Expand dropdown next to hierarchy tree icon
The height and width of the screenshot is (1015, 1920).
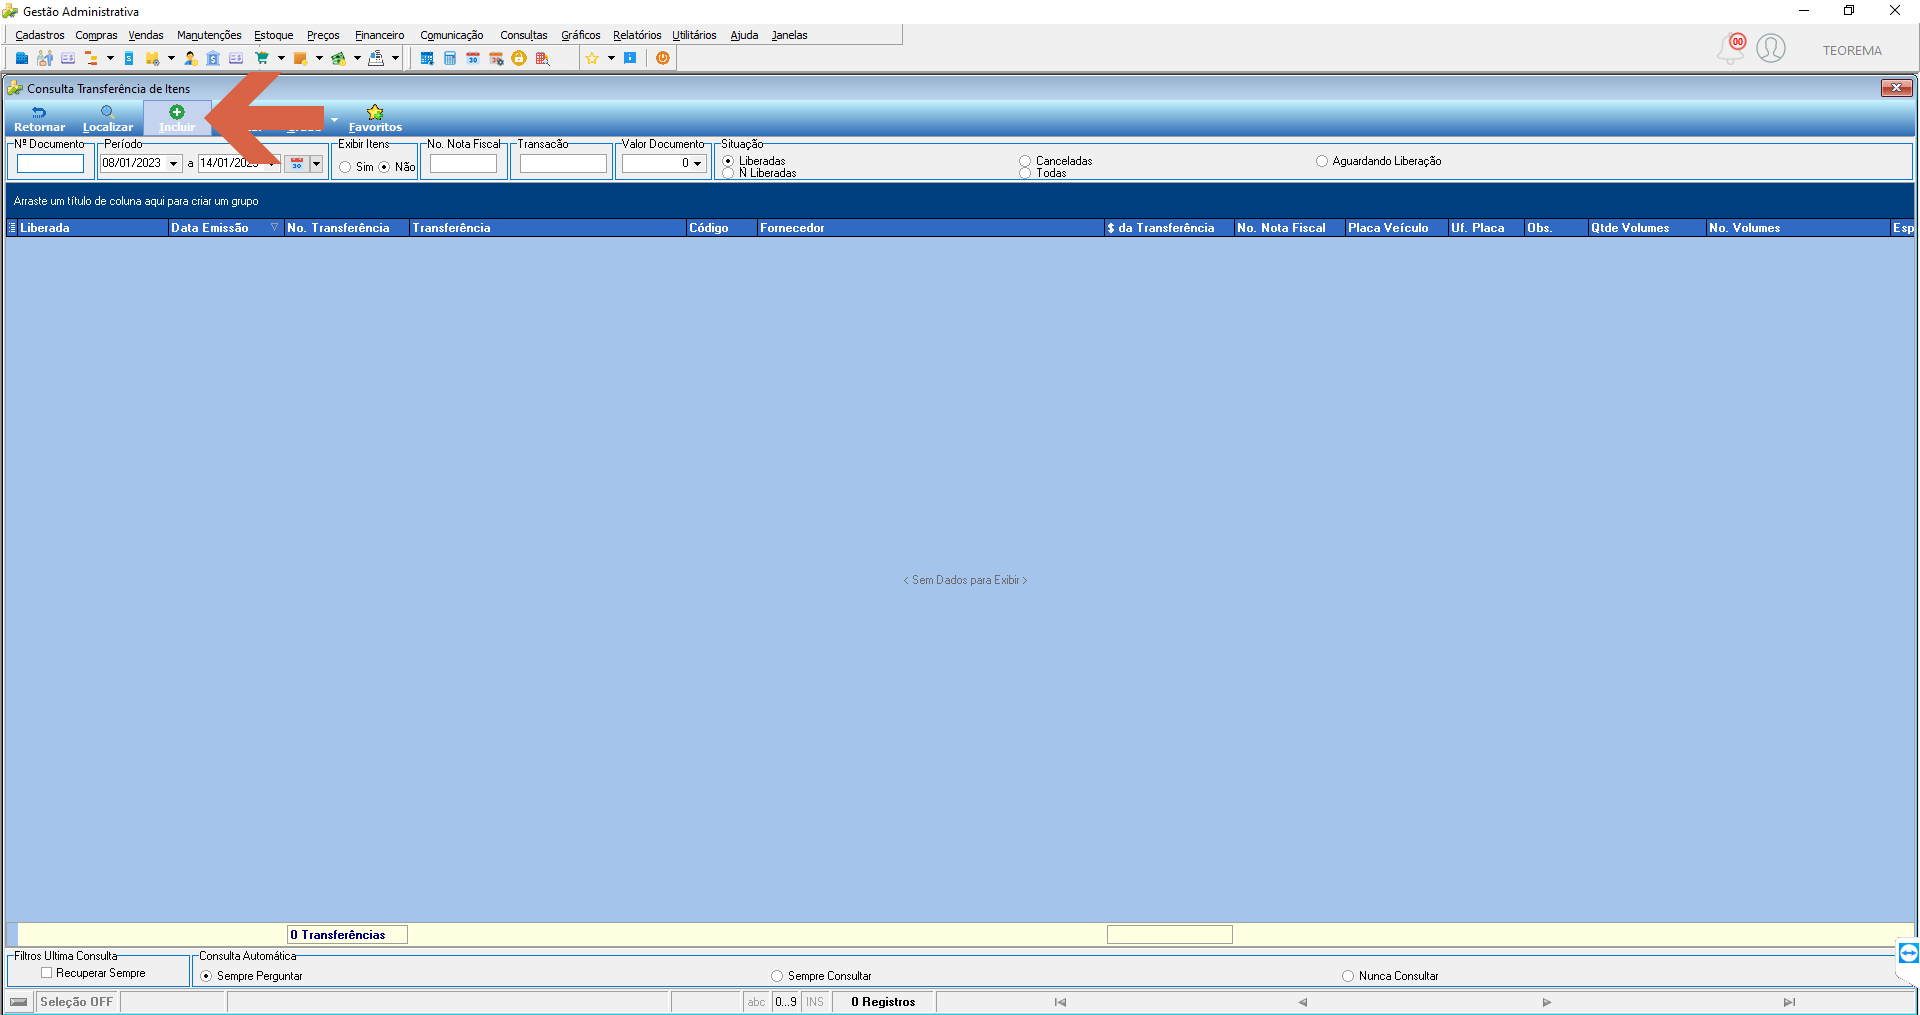(110, 58)
